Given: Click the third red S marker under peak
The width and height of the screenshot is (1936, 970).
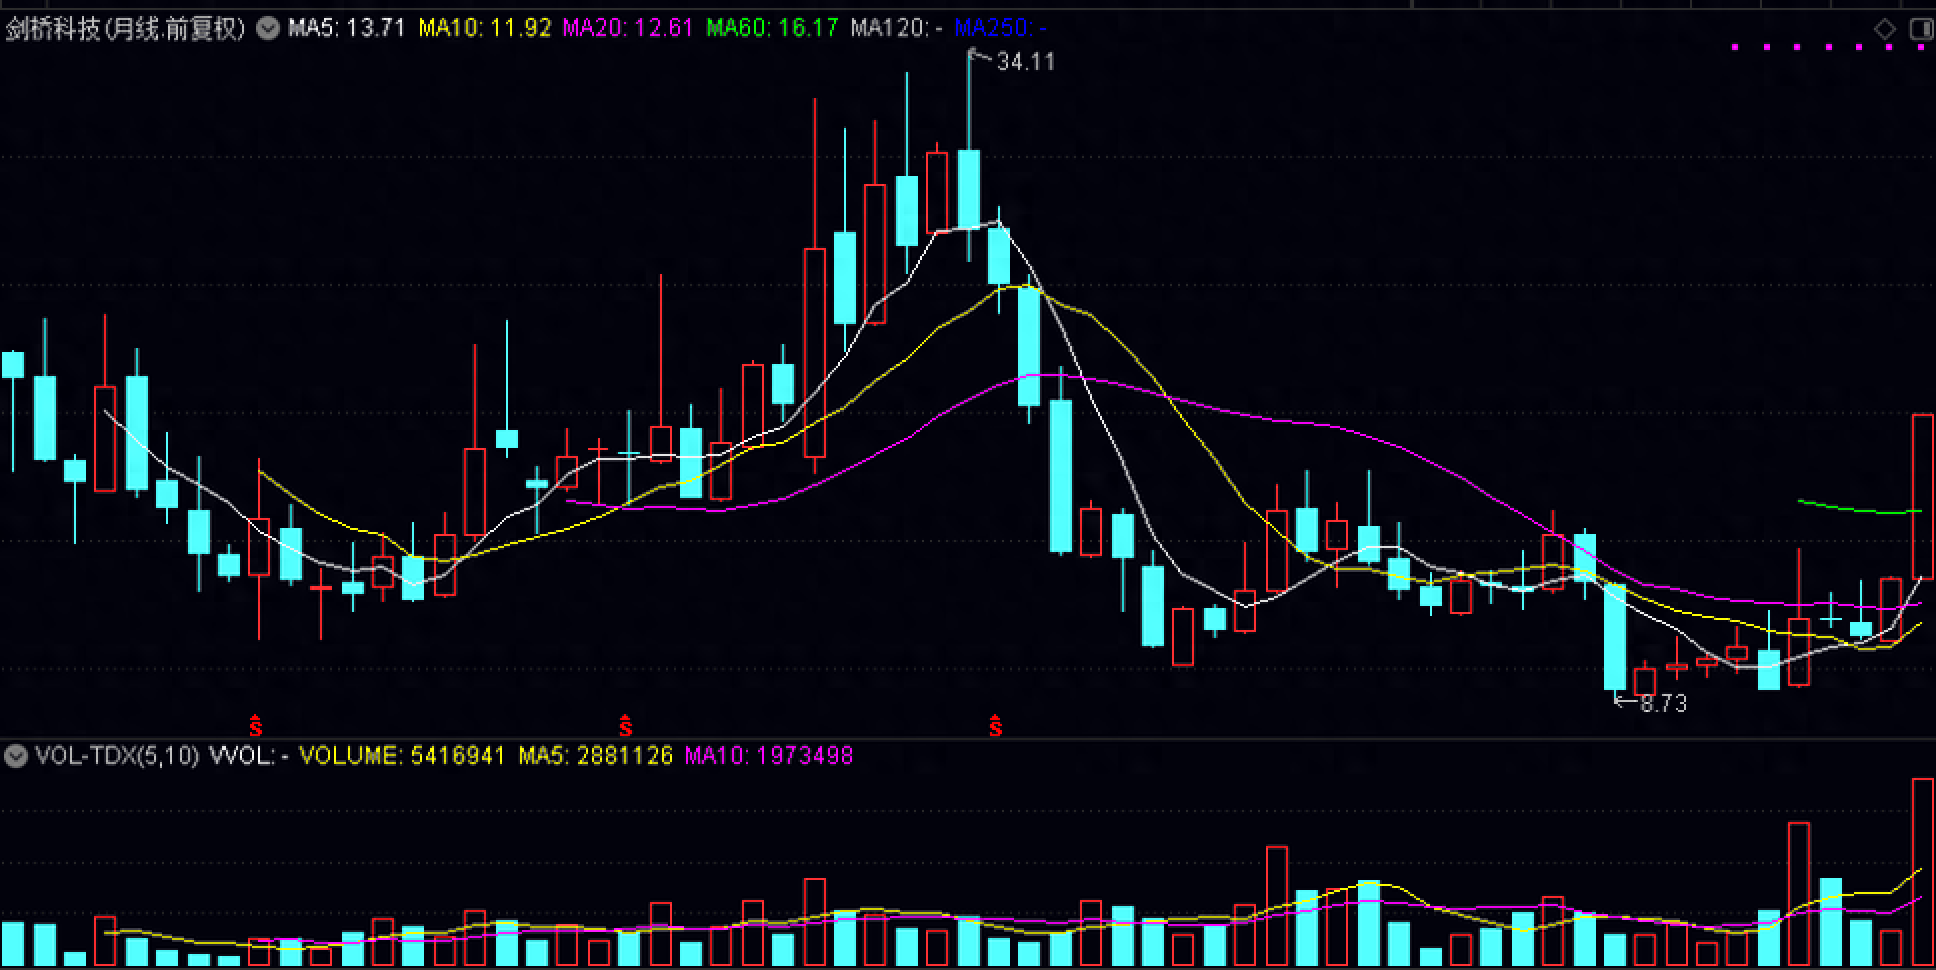Looking at the screenshot, I should point(995,724).
